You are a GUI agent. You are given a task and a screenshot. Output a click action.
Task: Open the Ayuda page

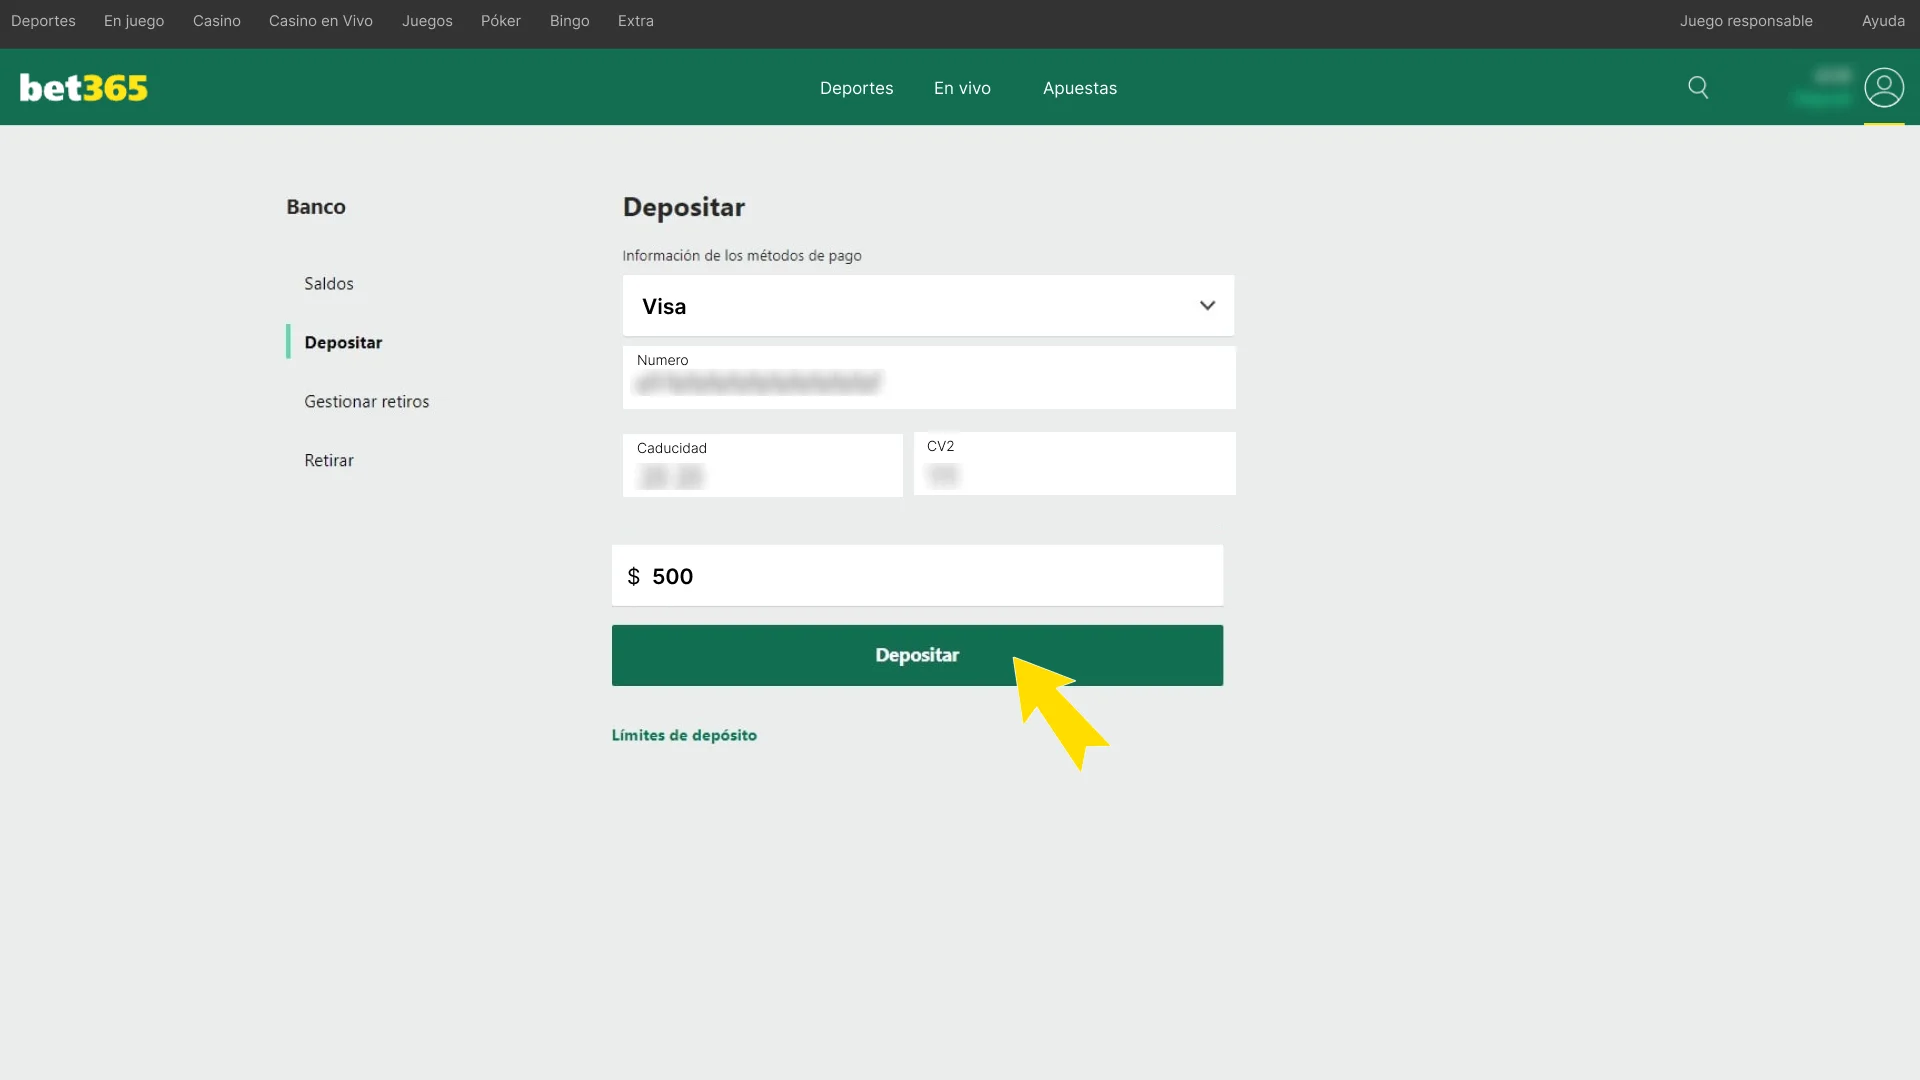[1885, 20]
